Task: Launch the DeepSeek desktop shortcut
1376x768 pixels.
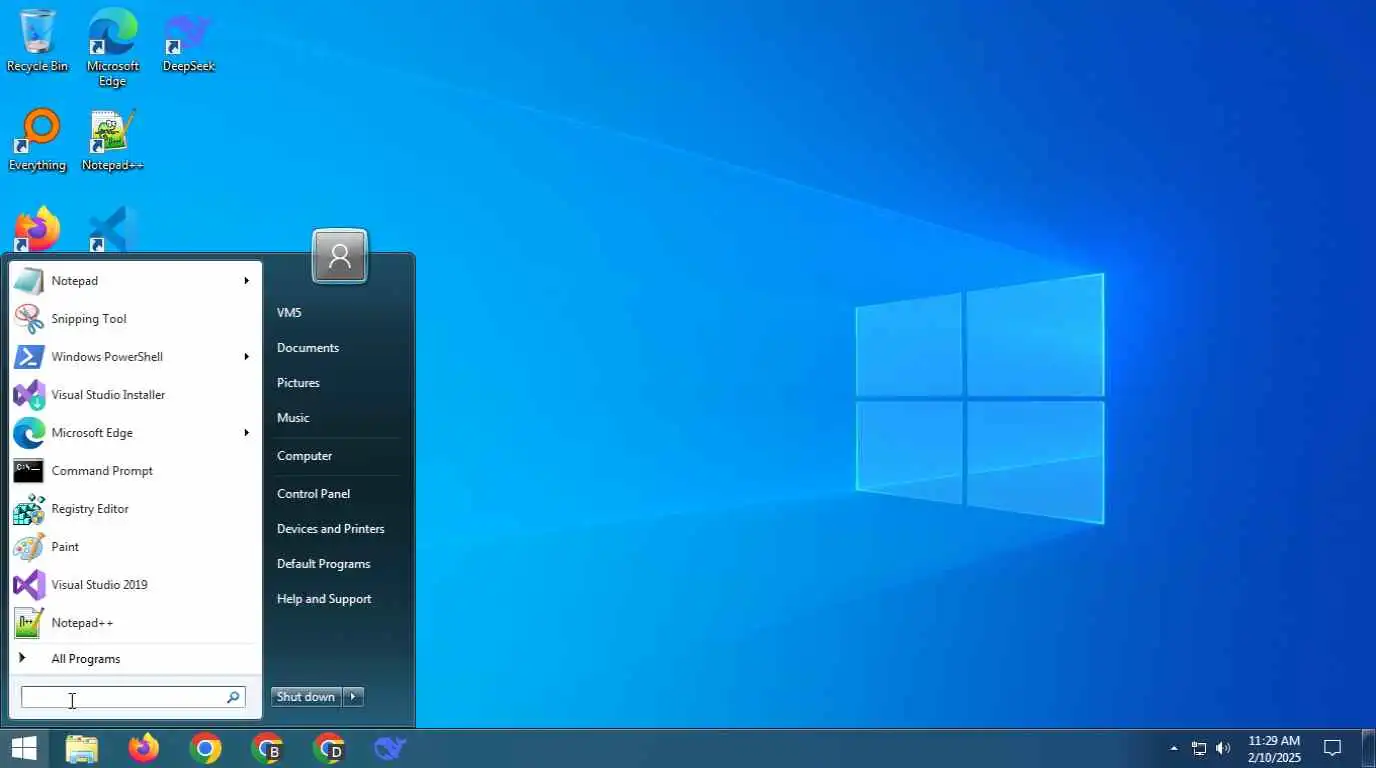Action: point(188,40)
